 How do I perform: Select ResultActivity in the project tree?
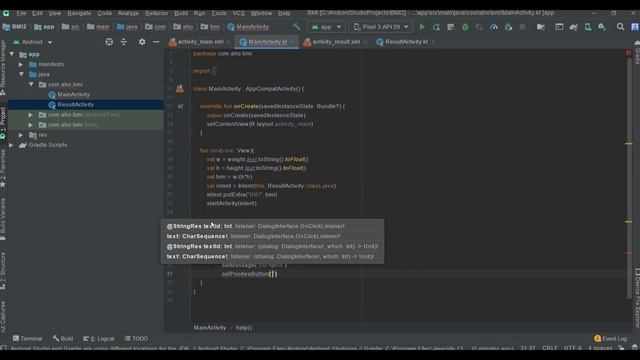[x=76, y=105]
